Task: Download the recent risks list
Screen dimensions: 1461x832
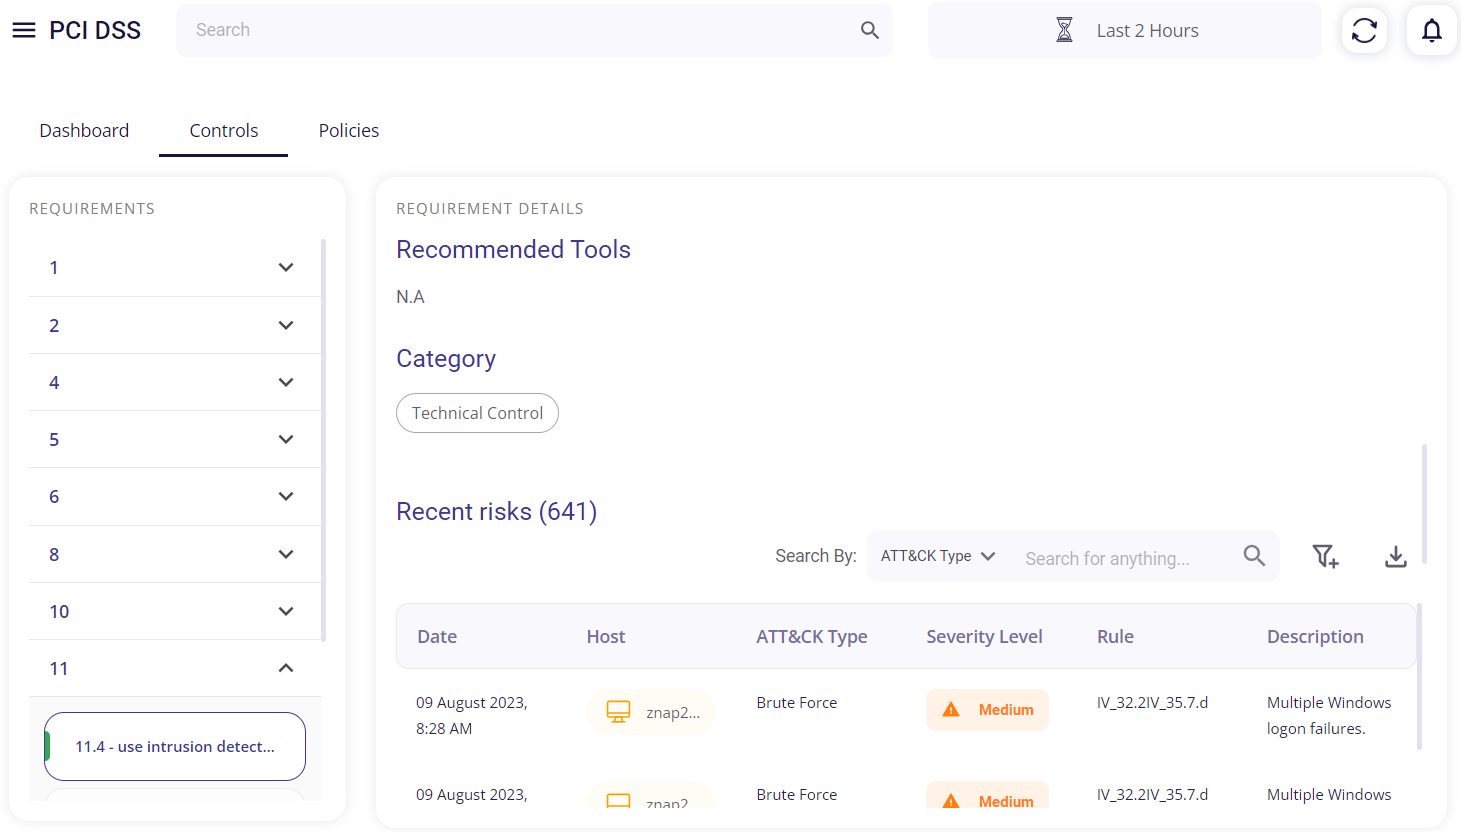Action: [x=1396, y=556]
